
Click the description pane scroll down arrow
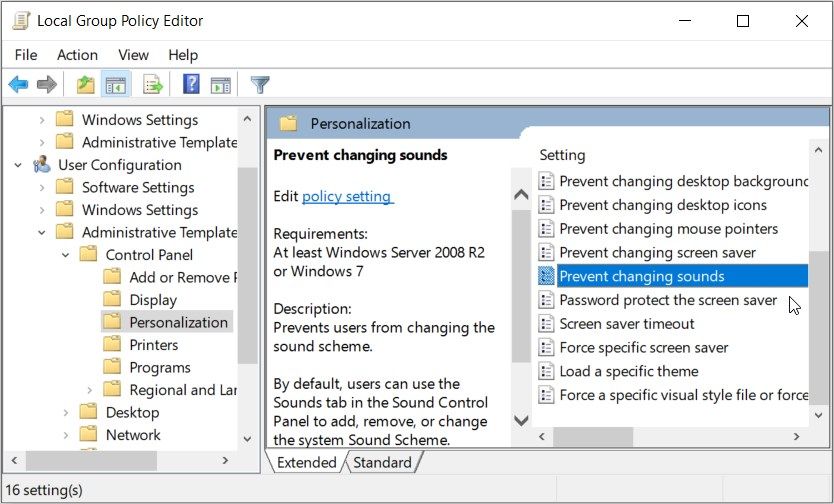coord(520,420)
